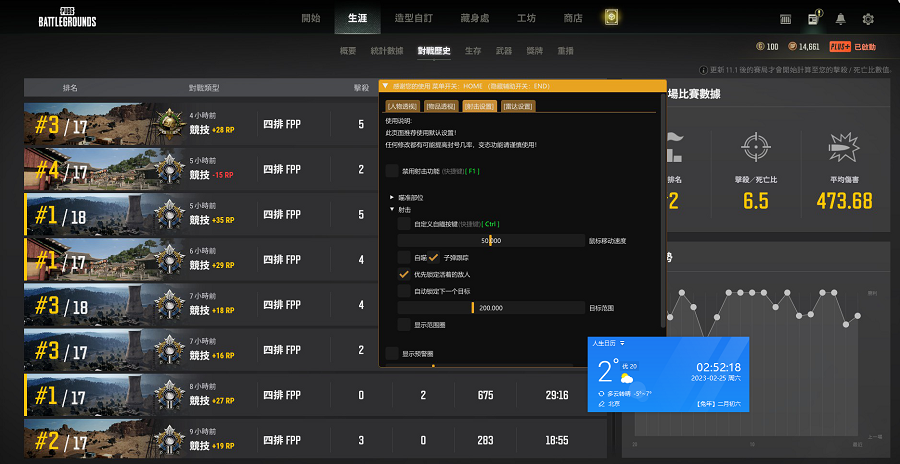Image resolution: width=900 pixels, height=464 pixels.
Task: Click the events calendar icon in top bar
Action: coord(786,19)
